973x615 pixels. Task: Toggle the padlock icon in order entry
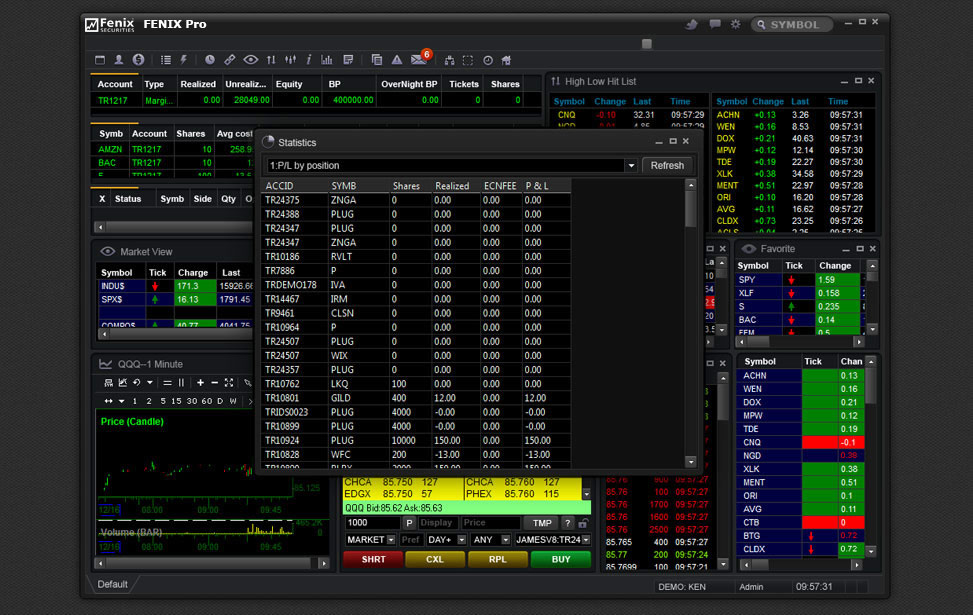(583, 523)
